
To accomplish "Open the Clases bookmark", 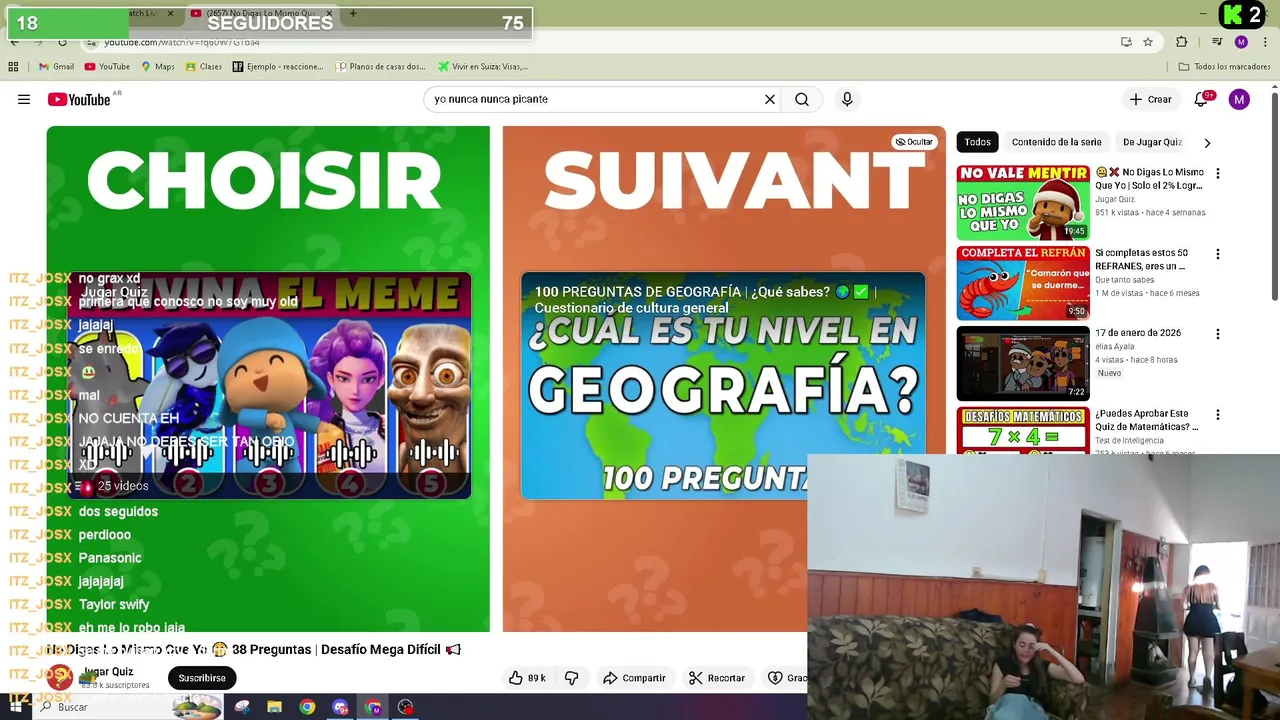I will 204,67.
